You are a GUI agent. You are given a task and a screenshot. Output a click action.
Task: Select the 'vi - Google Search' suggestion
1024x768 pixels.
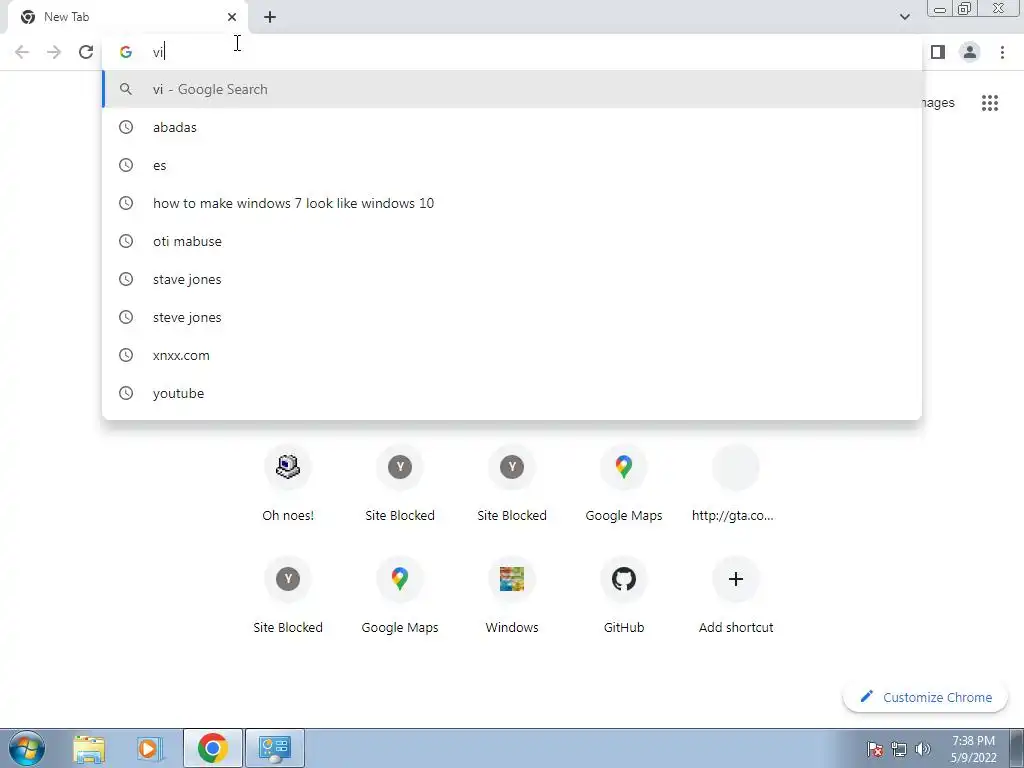click(x=512, y=89)
